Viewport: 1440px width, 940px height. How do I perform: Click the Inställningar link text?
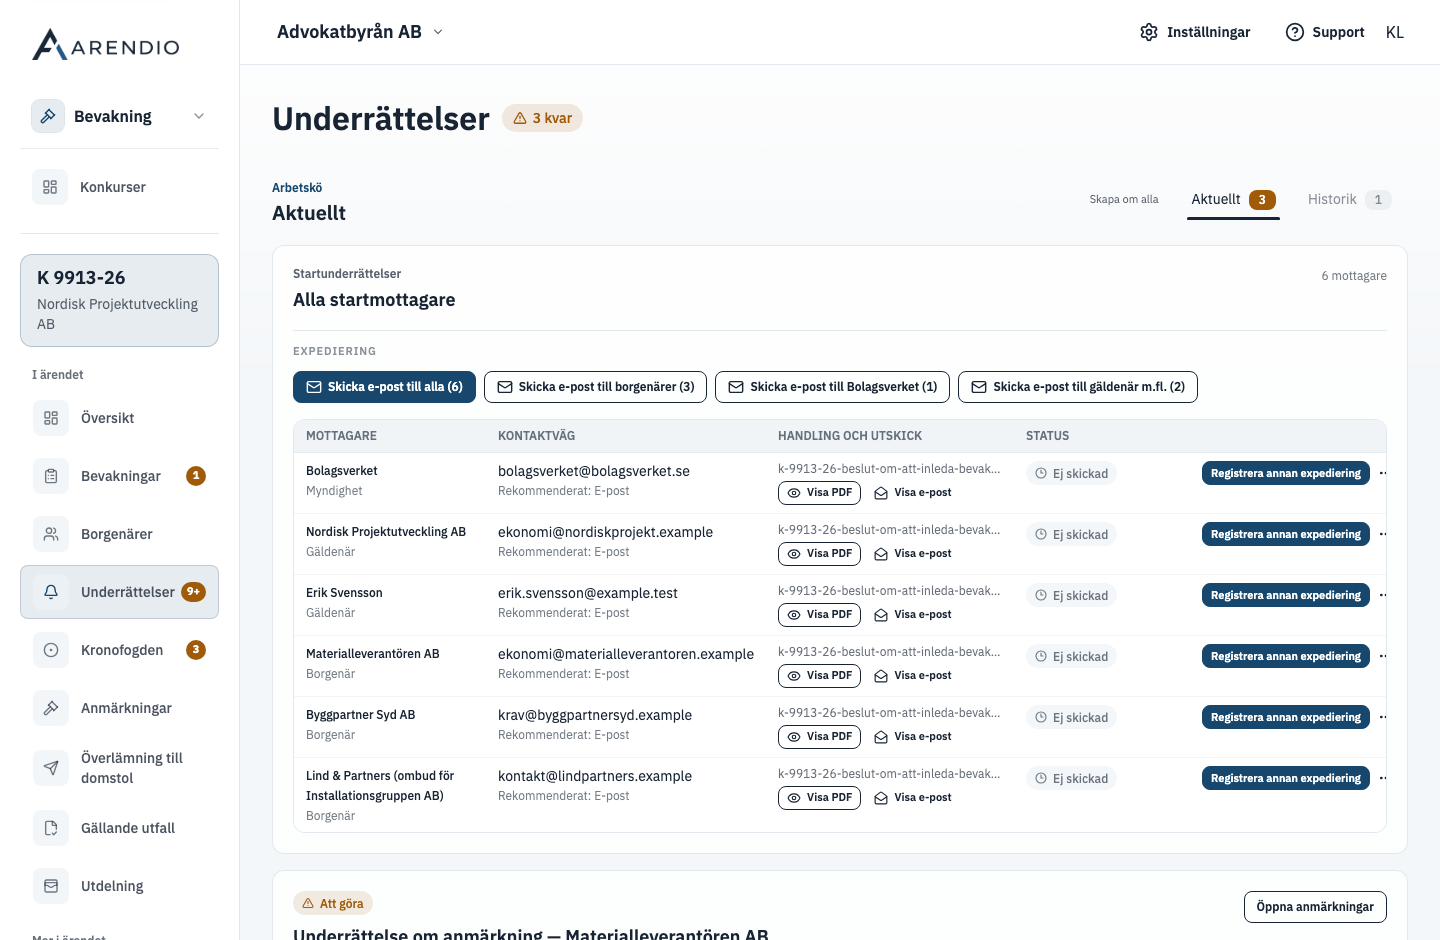pos(1208,32)
